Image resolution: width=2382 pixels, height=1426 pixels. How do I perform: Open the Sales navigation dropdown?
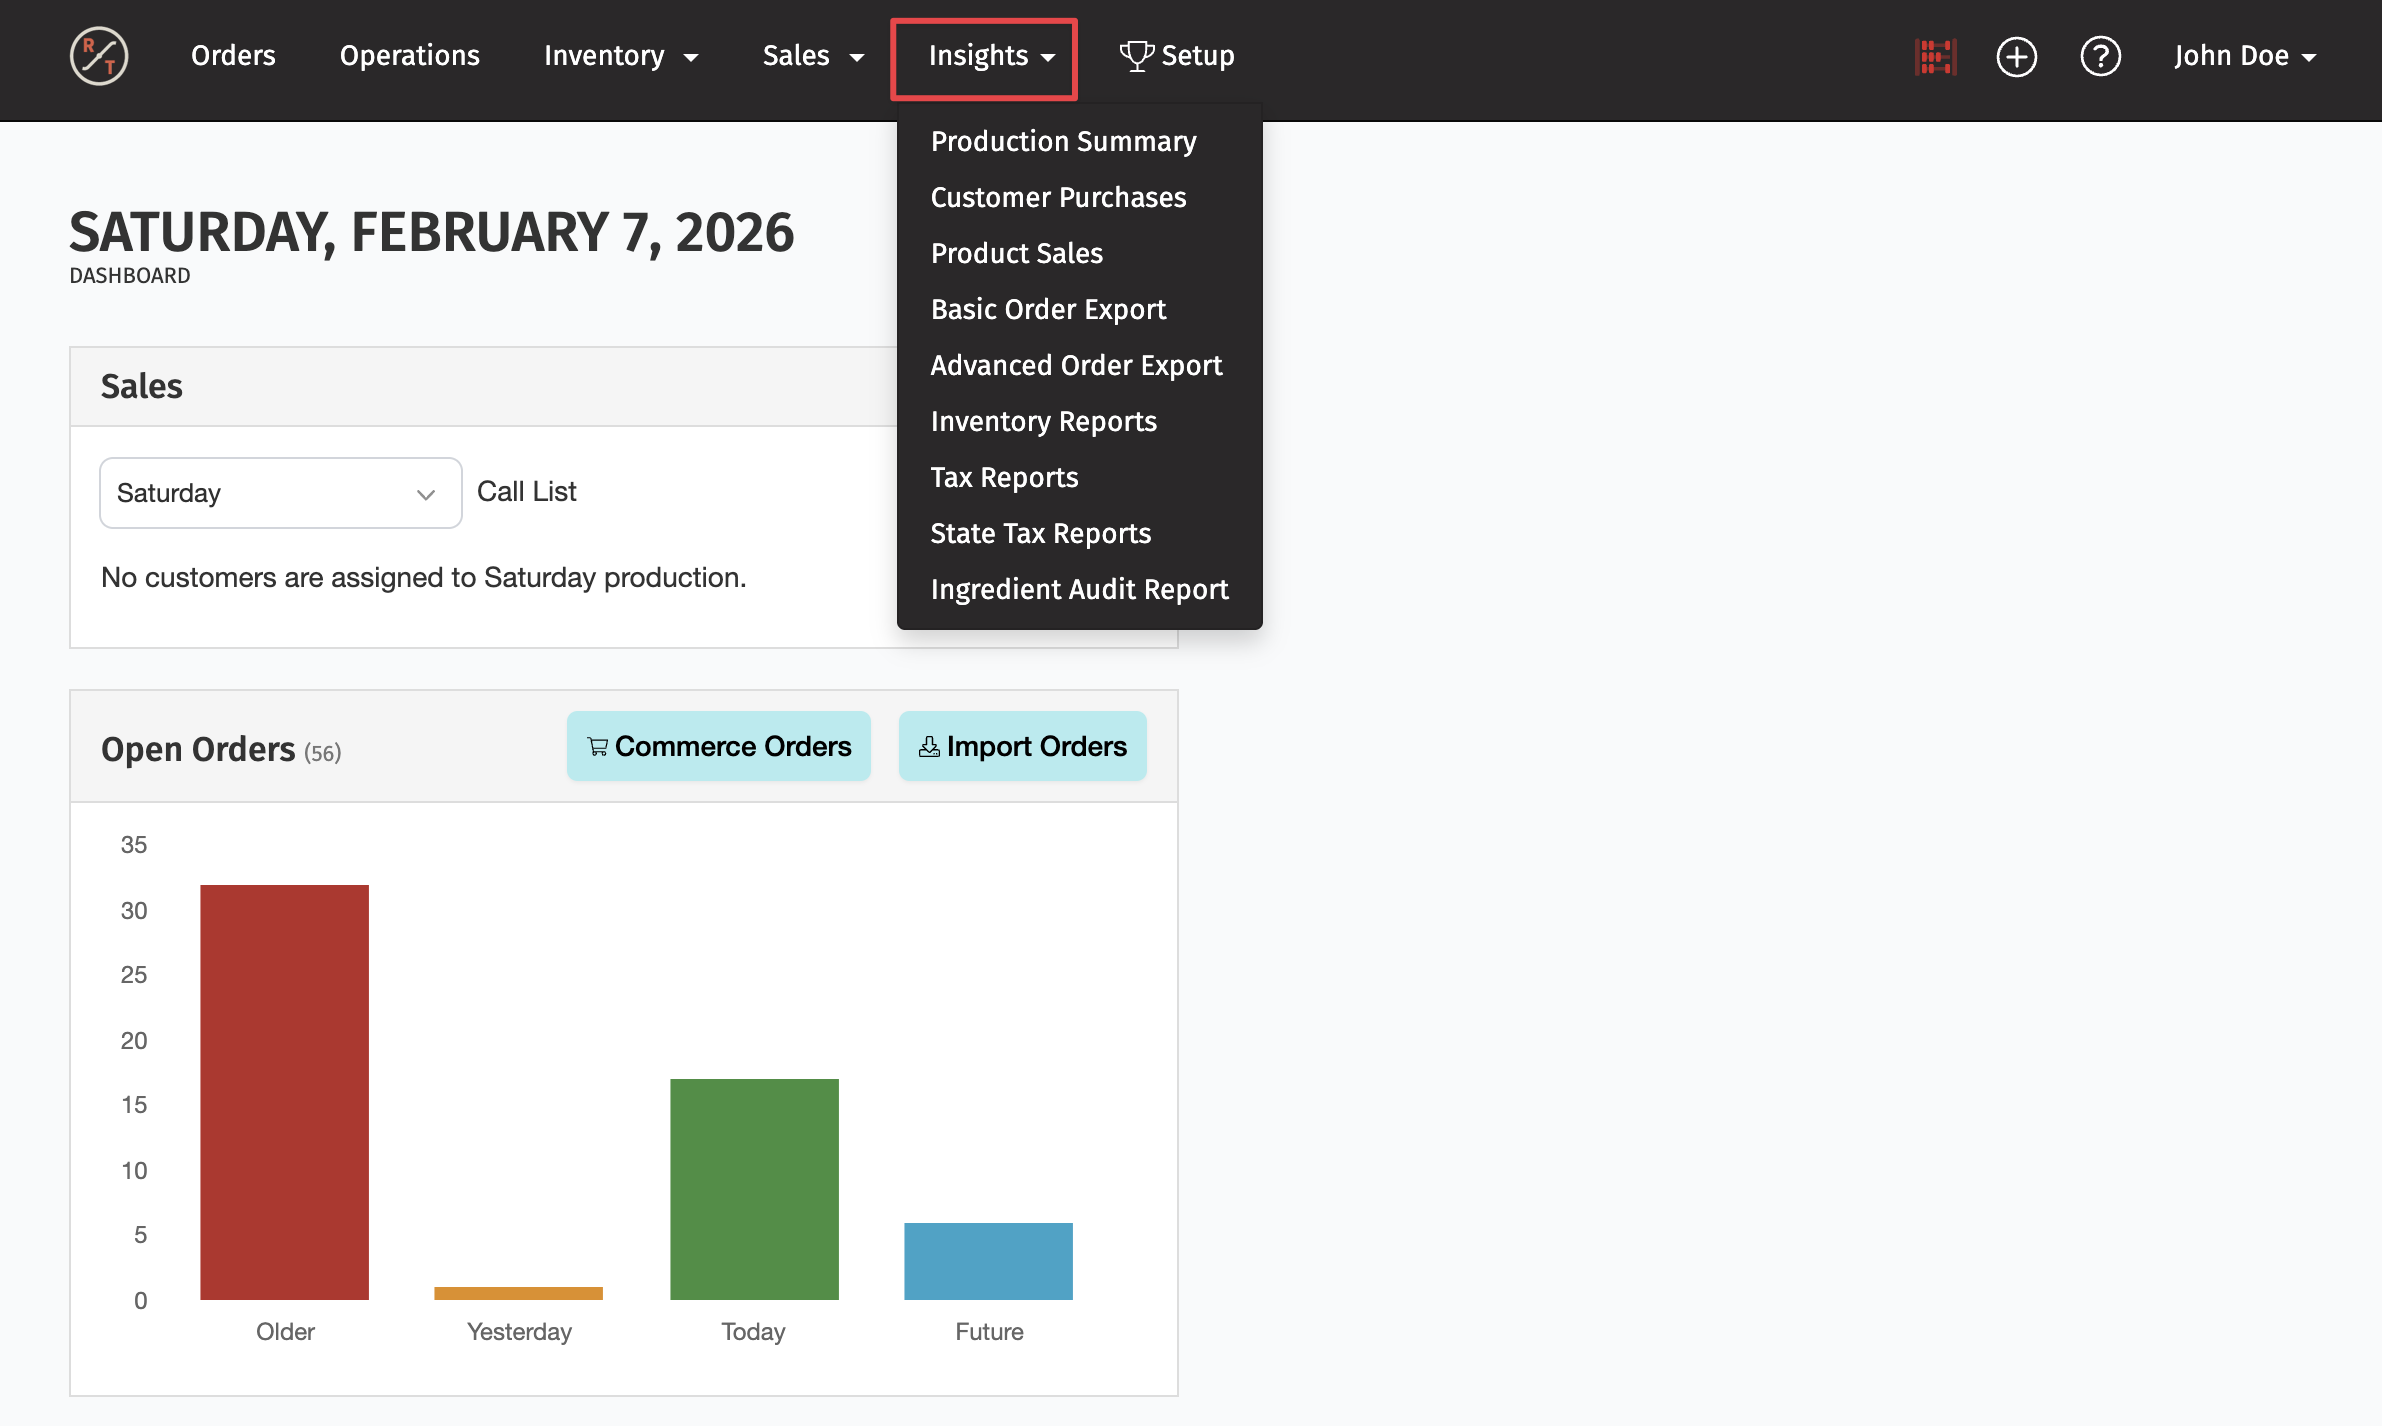point(812,56)
